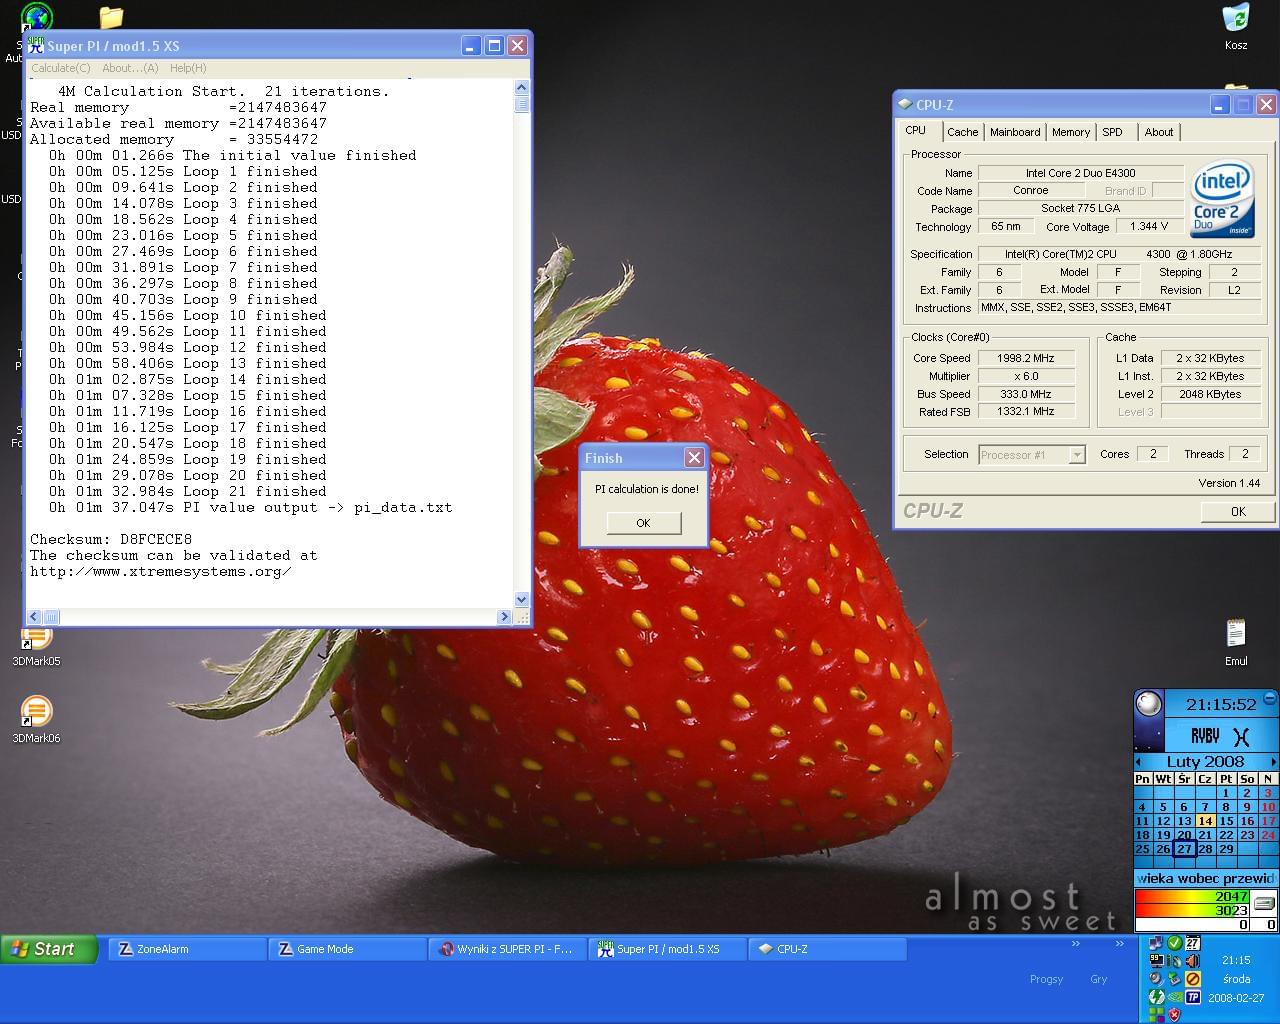Go to previous month in calendar widget
This screenshot has width=1280, height=1024.
[x=1138, y=762]
